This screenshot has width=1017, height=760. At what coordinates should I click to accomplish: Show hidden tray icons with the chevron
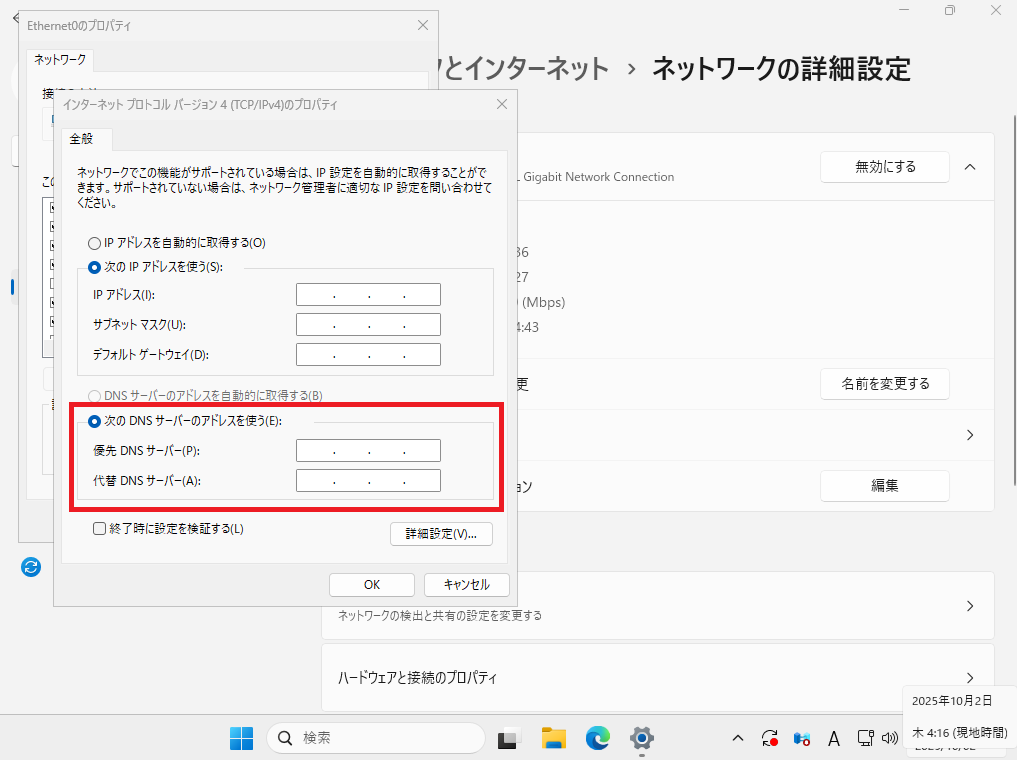[x=738, y=739]
